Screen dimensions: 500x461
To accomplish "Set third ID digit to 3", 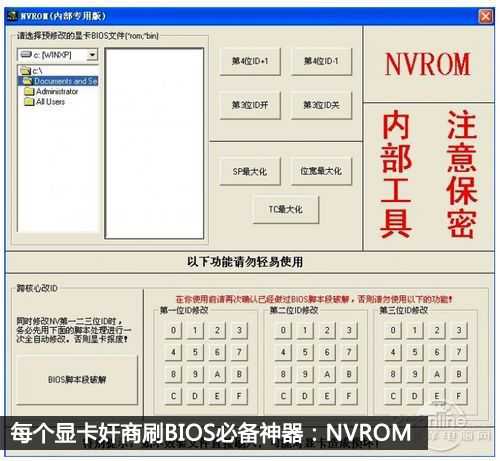I will [x=459, y=330].
